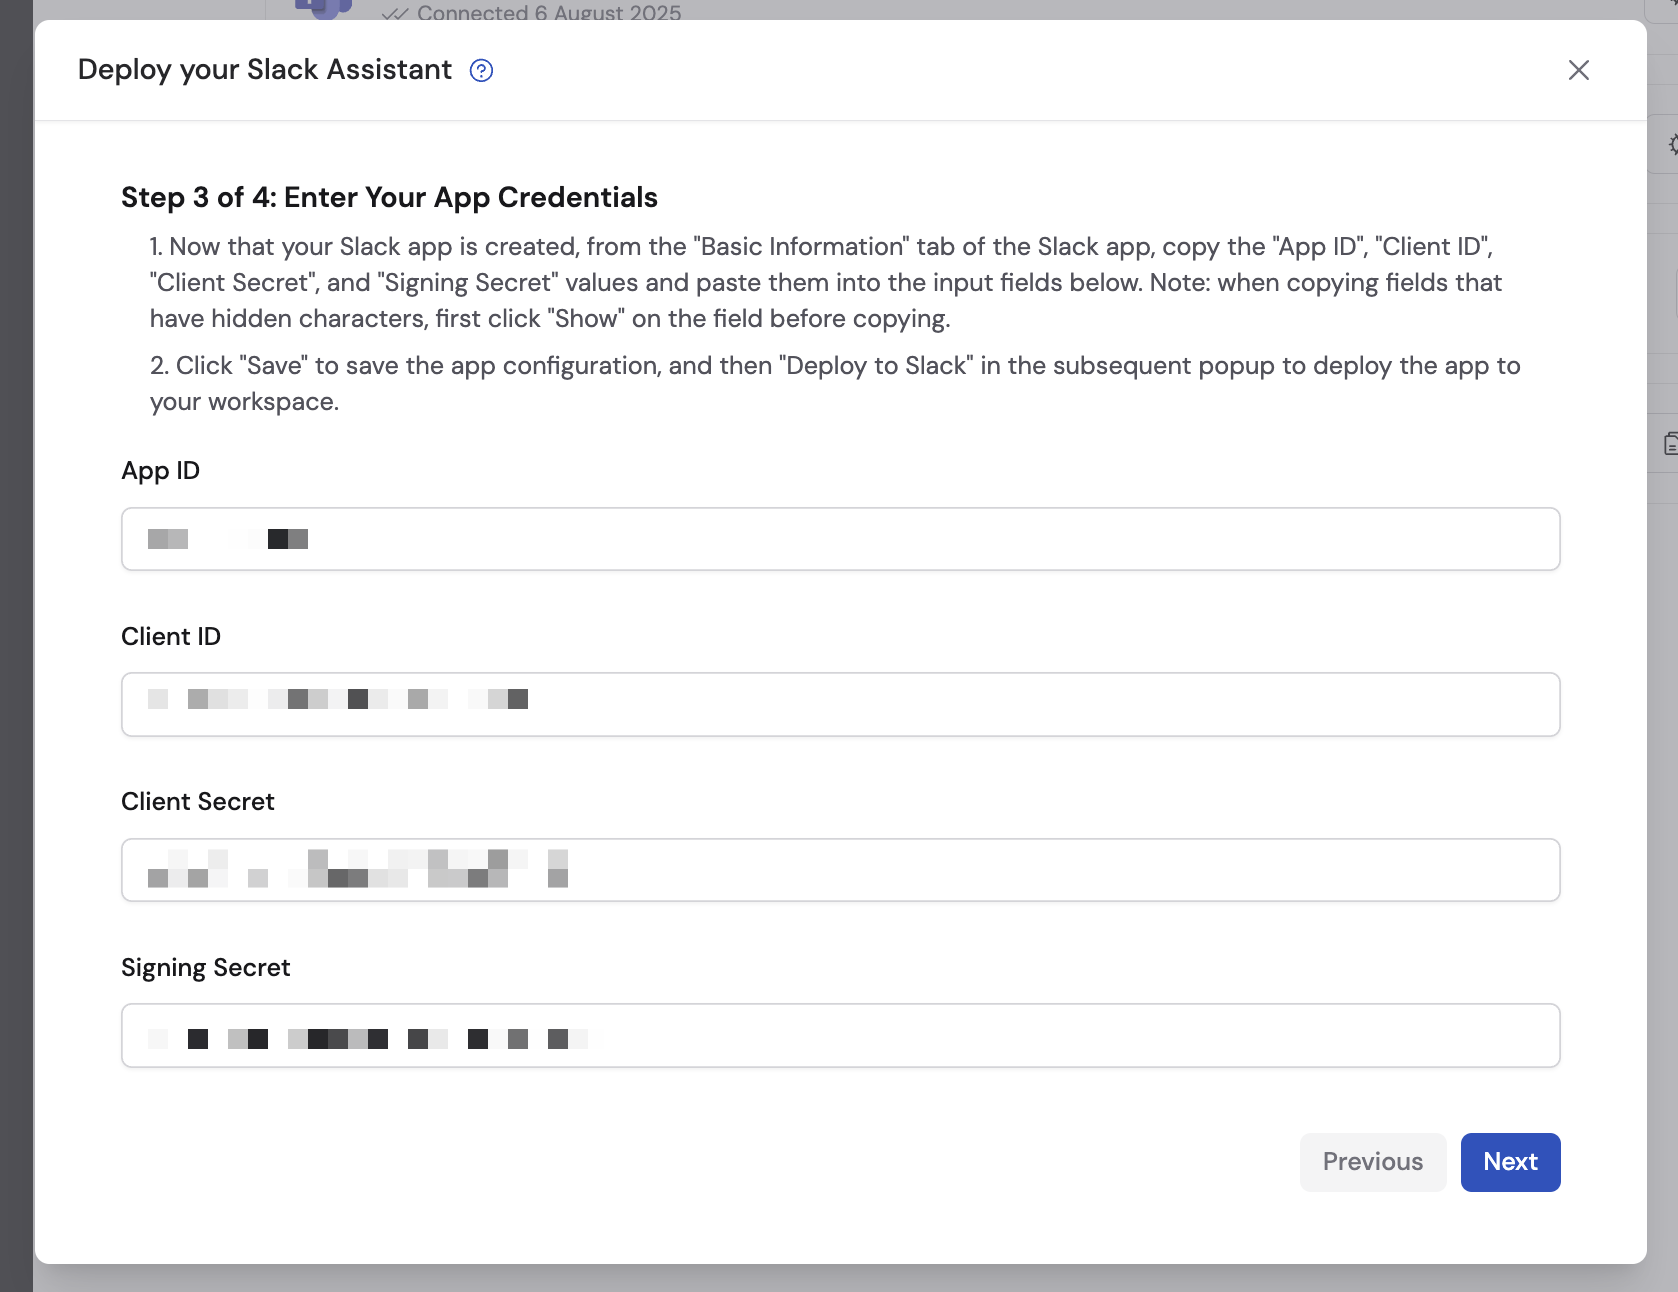Click the Next button

(x=1510, y=1162)
